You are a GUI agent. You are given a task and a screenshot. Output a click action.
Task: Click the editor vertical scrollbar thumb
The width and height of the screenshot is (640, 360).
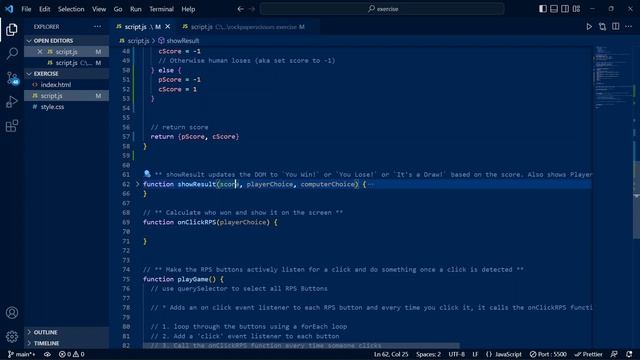tap(636, 200)
